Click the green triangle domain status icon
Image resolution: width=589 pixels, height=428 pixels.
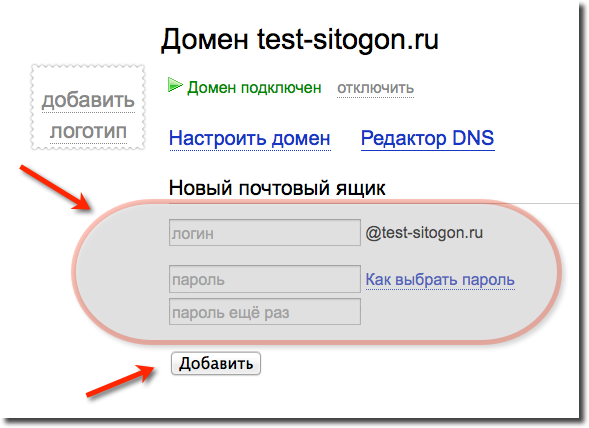pyautogui.click(x=175, y=85)
